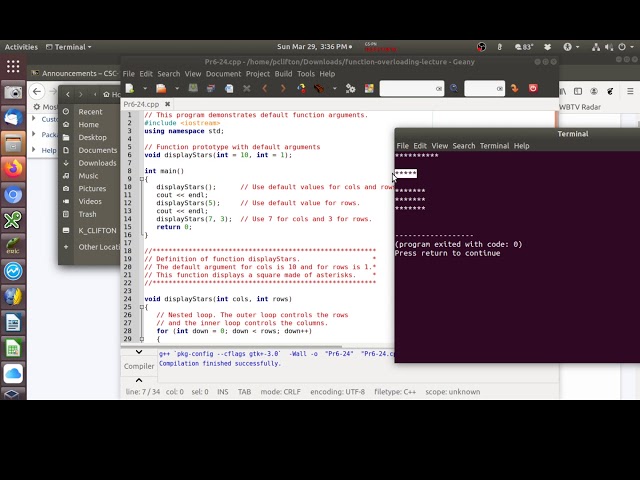This screenshot has height=480, width=640.
Task: Click the up chevron below the Compiler tab
Action: pyautogui.click(x=139, y=380)
